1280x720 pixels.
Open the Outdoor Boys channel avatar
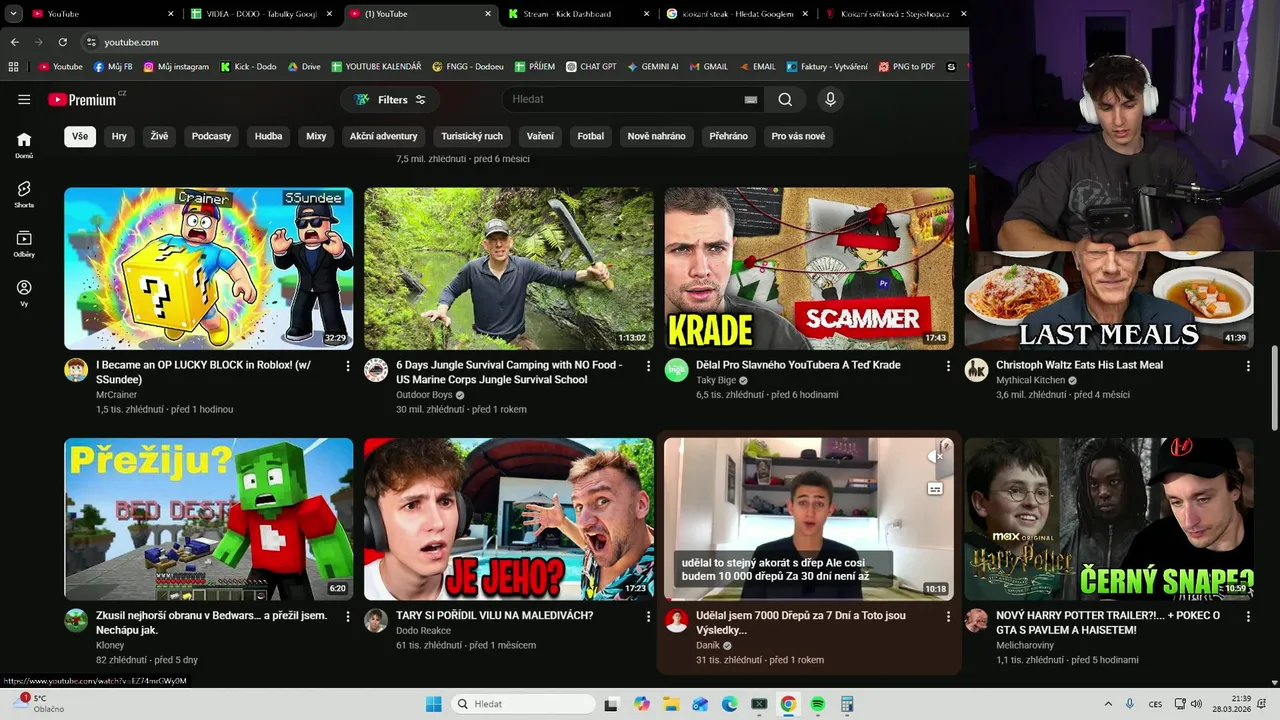pyautogui.click(x=376, y=370)
